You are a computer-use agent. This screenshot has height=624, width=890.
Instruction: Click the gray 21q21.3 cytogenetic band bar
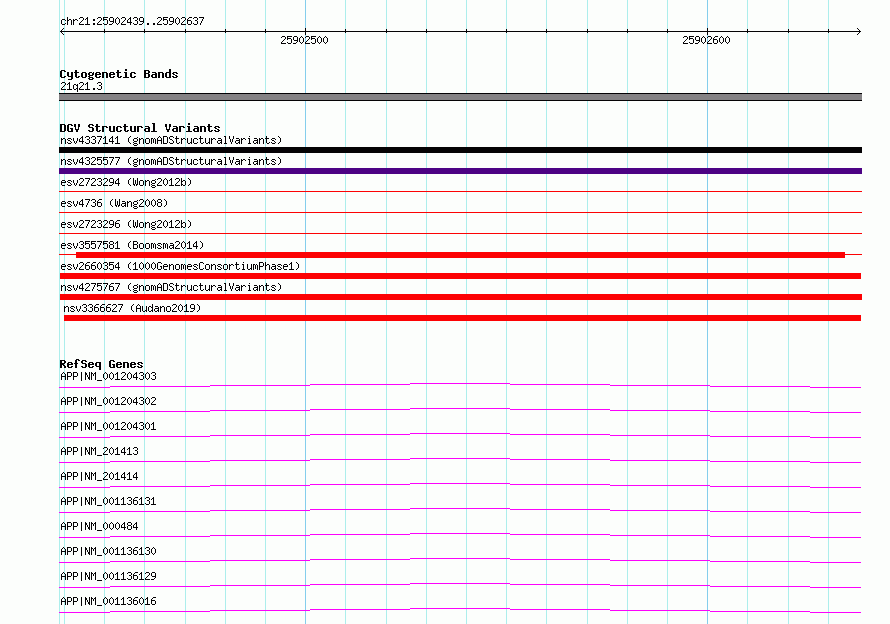point(460,97)
